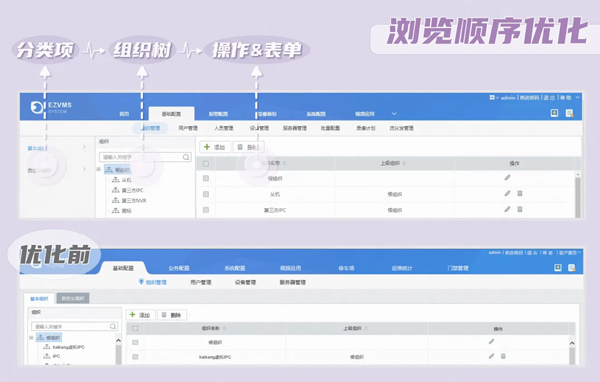The height and width of the screenshot is (382, 600).
Task: Click edit pencil in 从机 row
Action: pyautogui.click(x=507, y=193)
